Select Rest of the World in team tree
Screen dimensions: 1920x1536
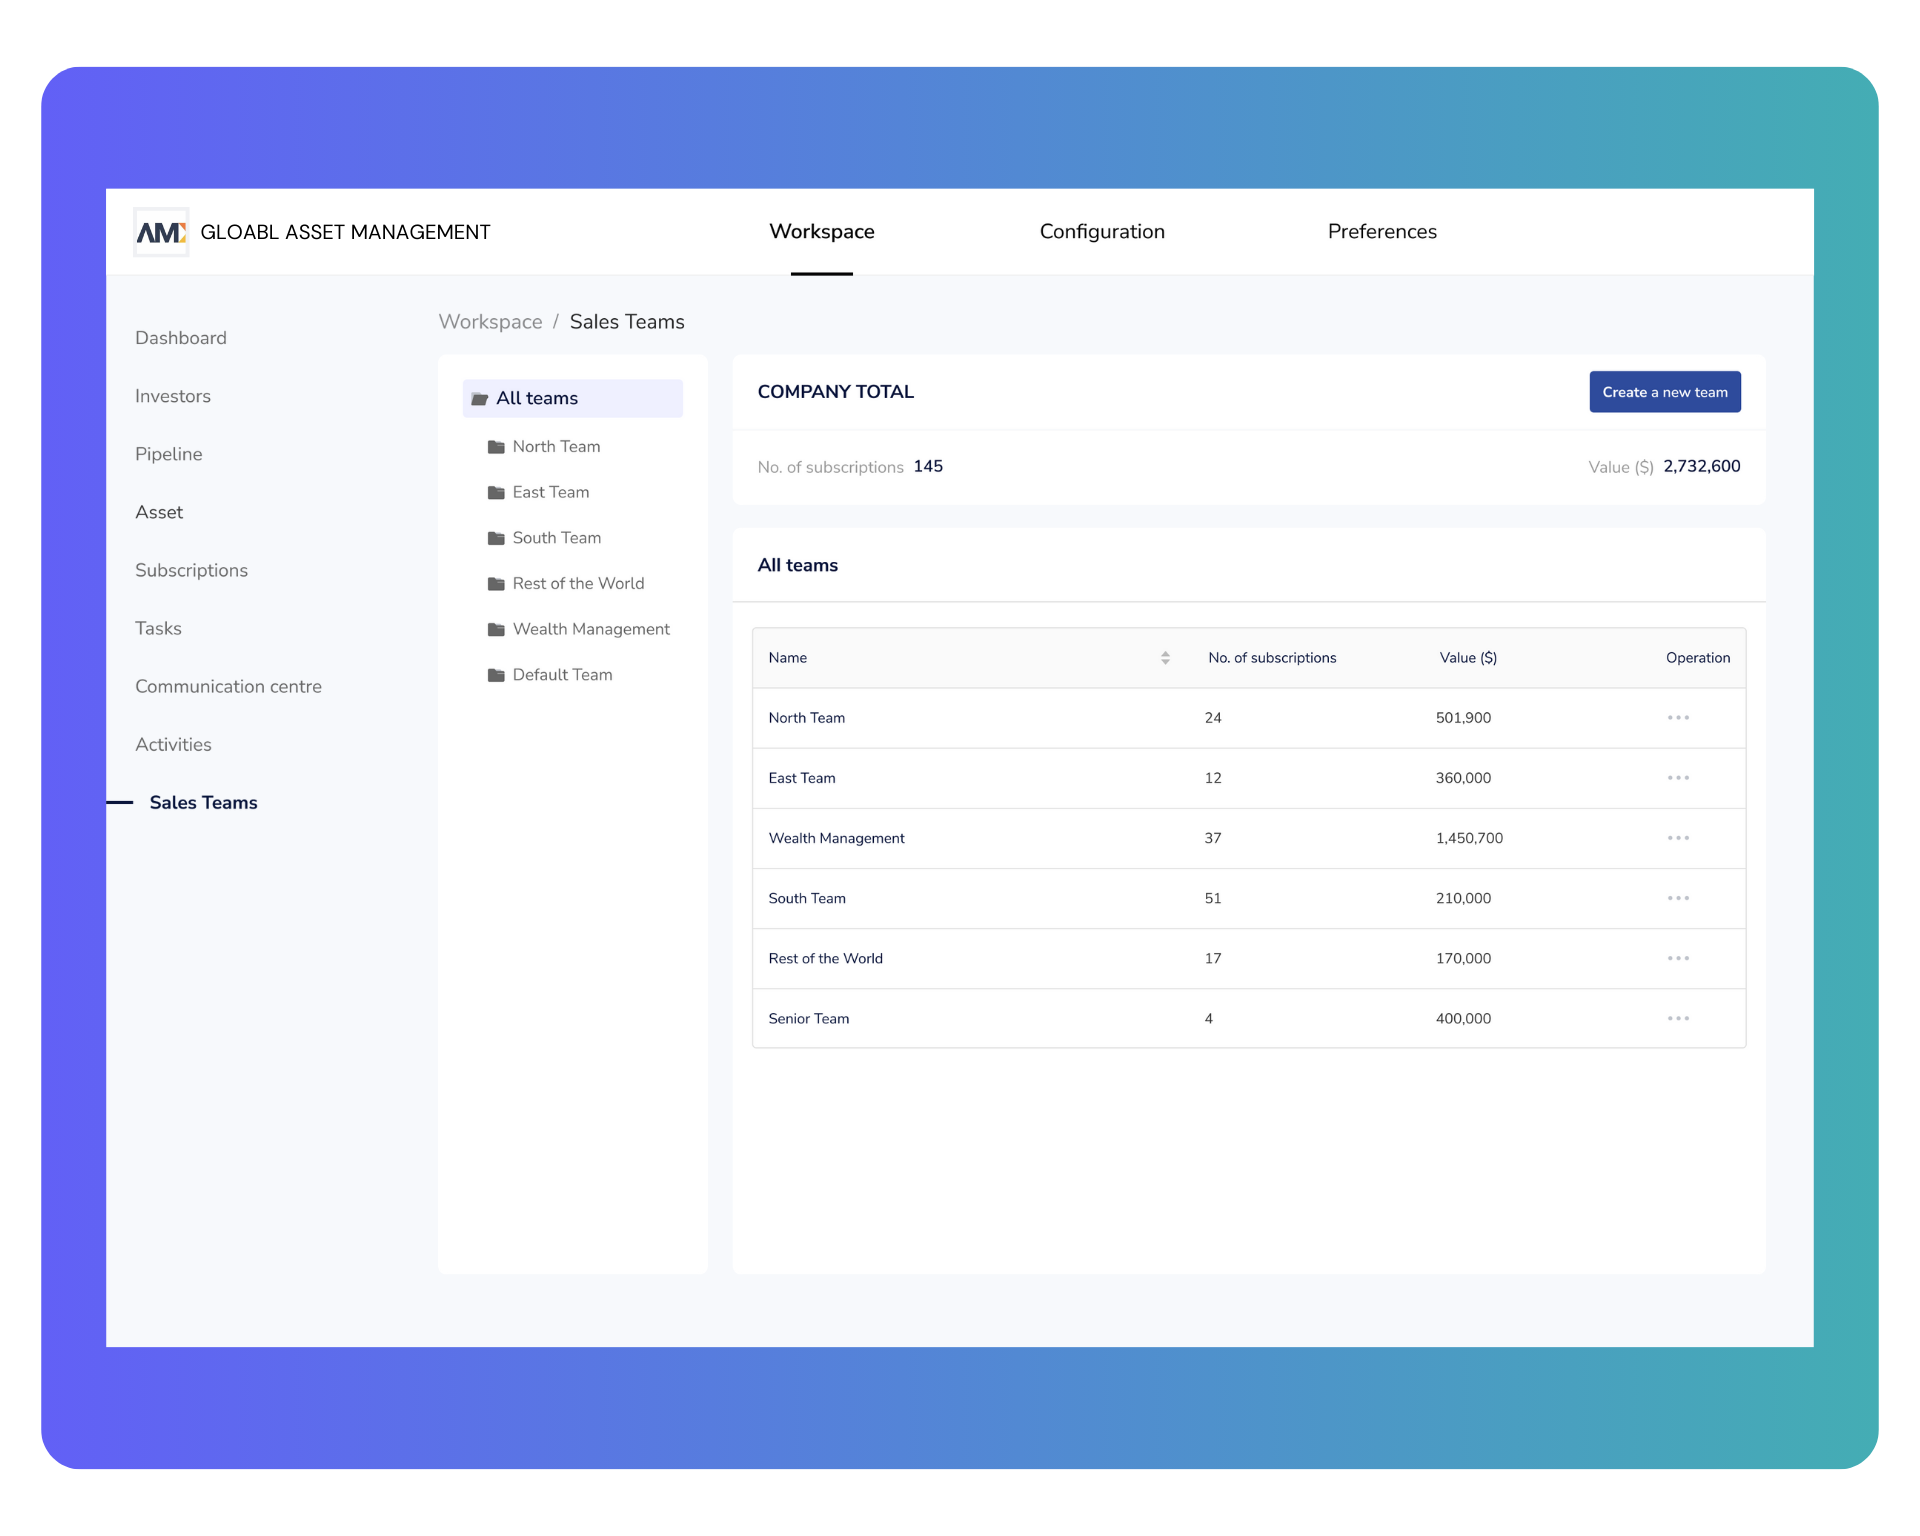(578, 584)
